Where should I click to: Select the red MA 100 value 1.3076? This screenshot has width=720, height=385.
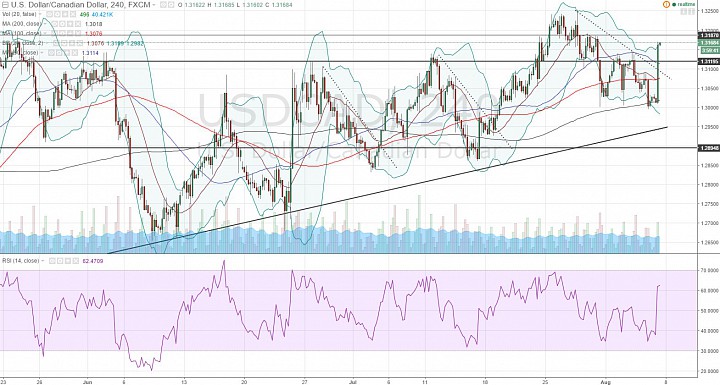[94, 34]
